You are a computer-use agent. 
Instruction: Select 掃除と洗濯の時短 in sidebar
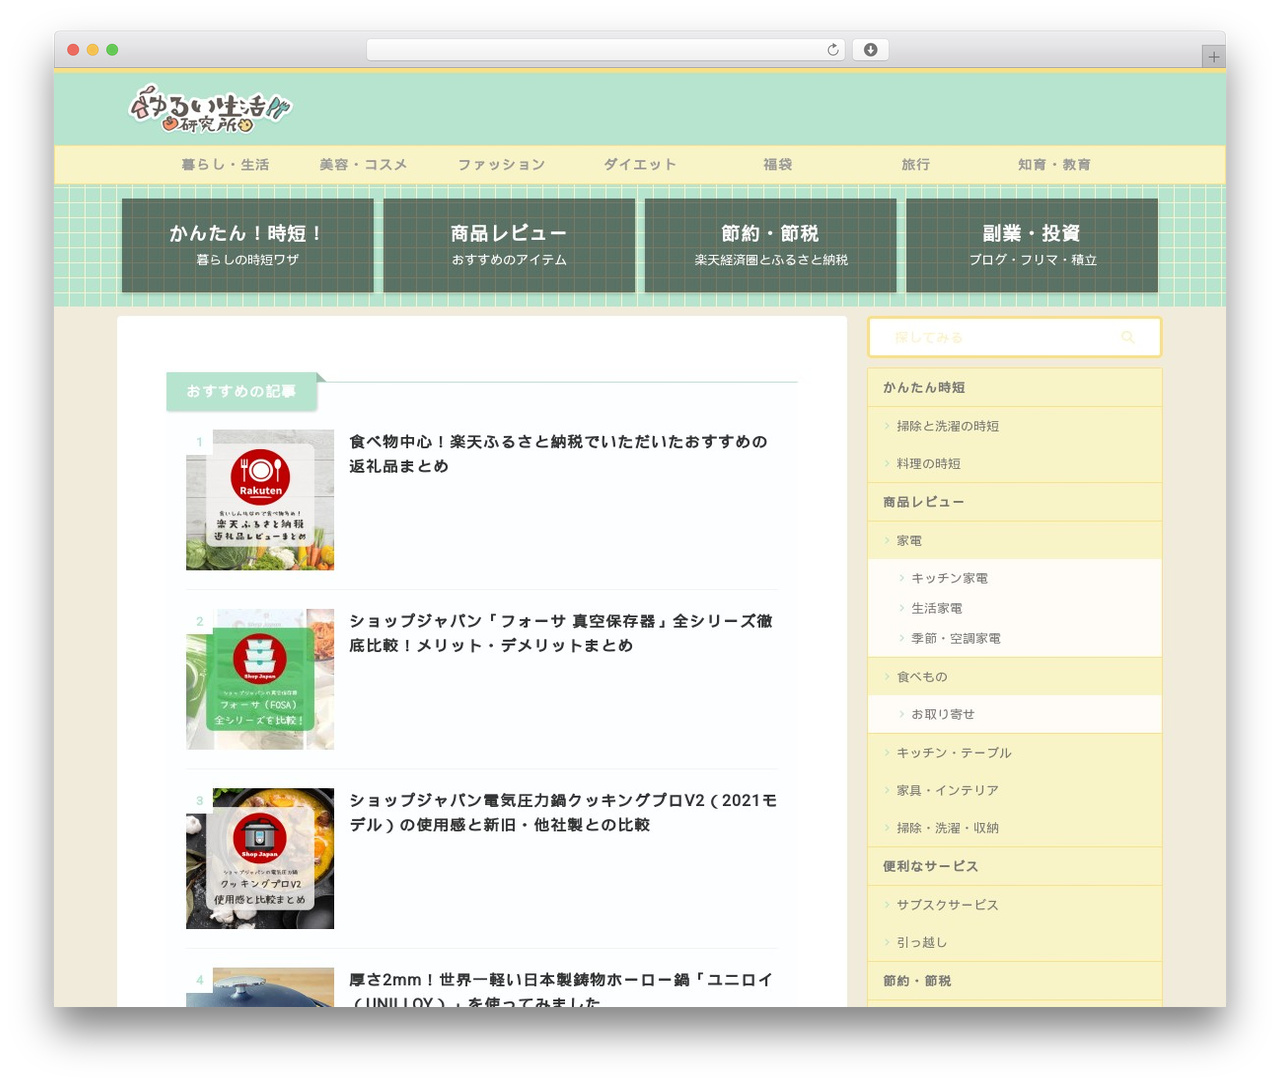948,426
